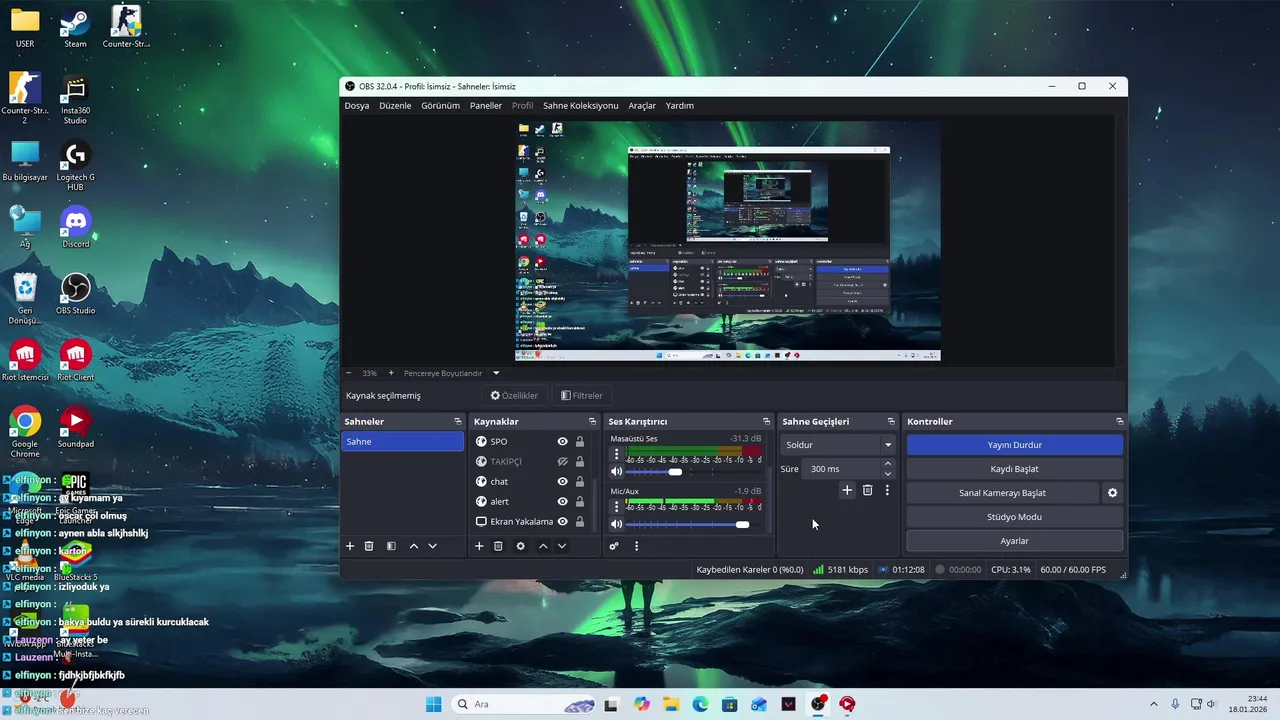Show the TAKİPÇİ source
The height and width of the screenshot is (720, 1280).
tap(563, 461)
